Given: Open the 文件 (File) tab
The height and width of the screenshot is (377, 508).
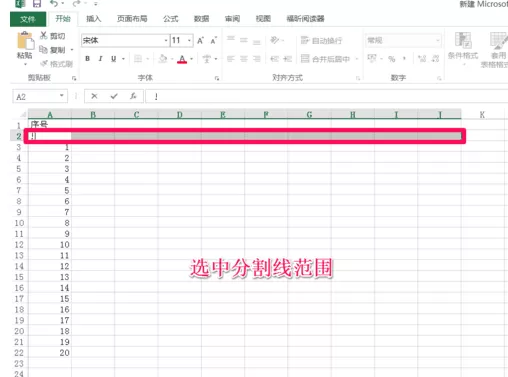Looking at the screenshot, I should click(28, 19).
